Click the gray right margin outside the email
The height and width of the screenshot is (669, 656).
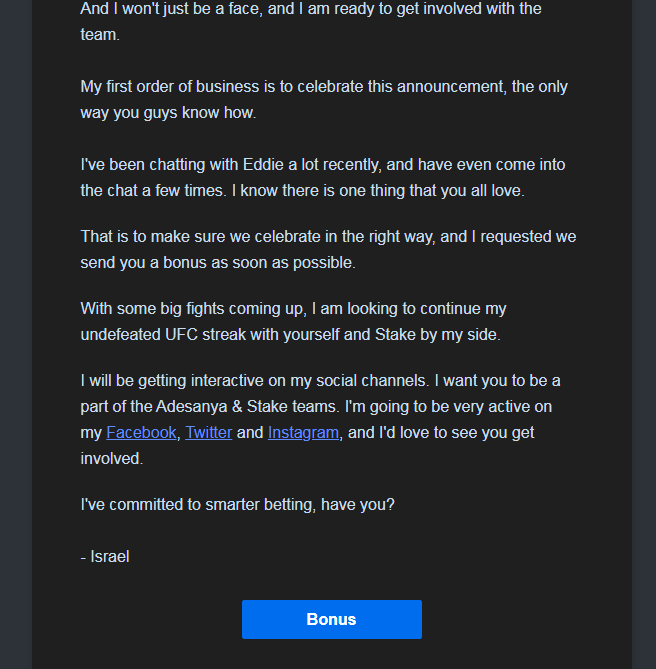click(x=644, y=334)
